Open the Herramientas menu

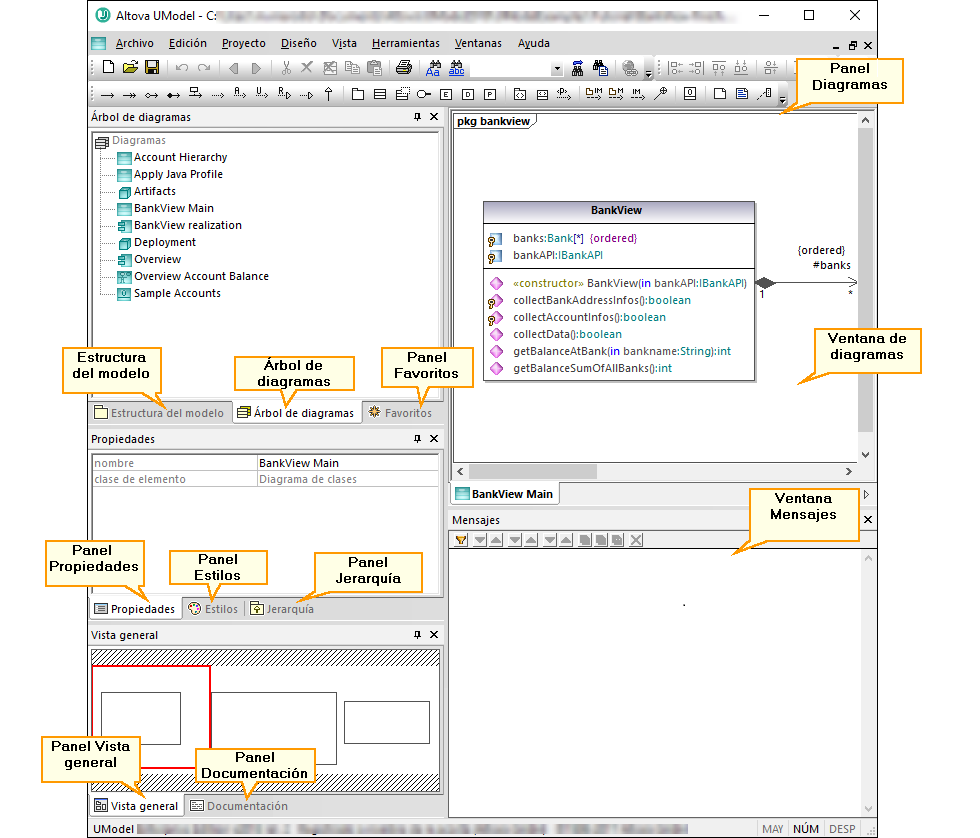pyautogui.click(x=406, y=43)
